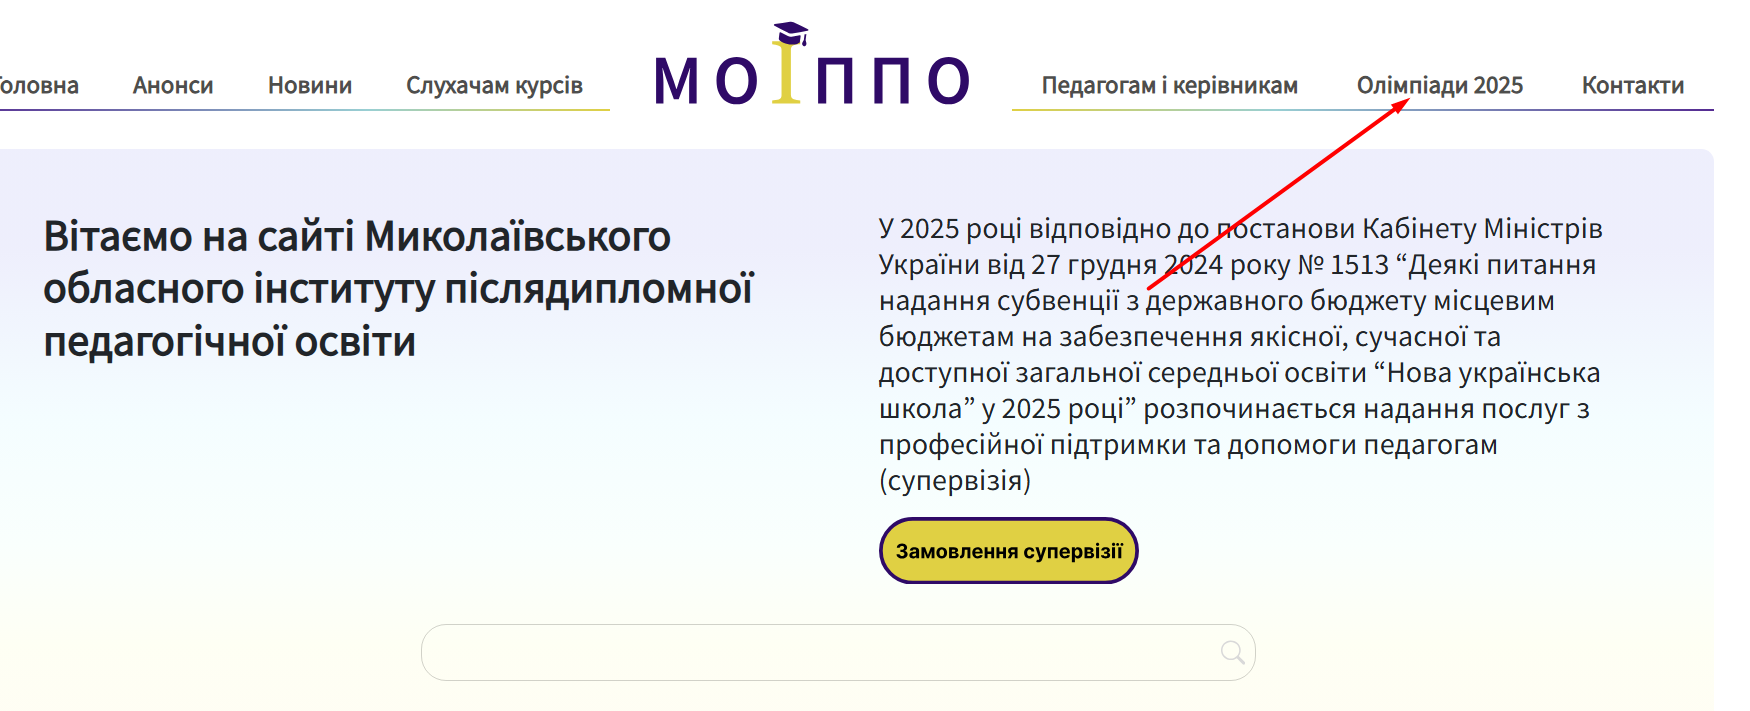Open the Головна menu item
The image size is (1750, 711).
pos(38,86)
